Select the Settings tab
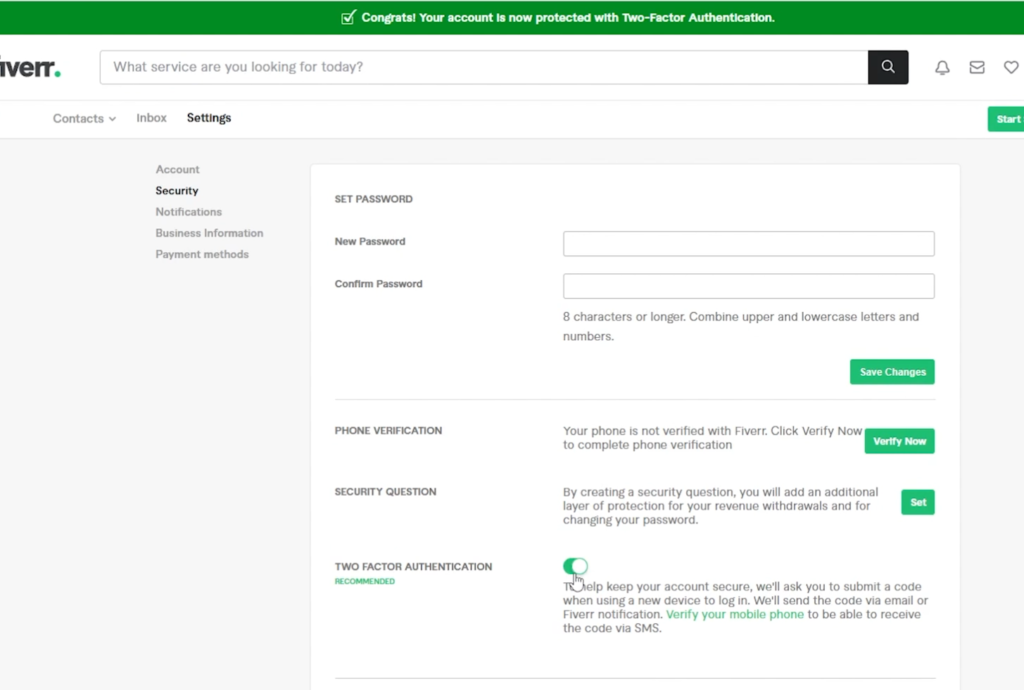The height and width of the screenshot is (690, 1024). [x=209, y=118]
